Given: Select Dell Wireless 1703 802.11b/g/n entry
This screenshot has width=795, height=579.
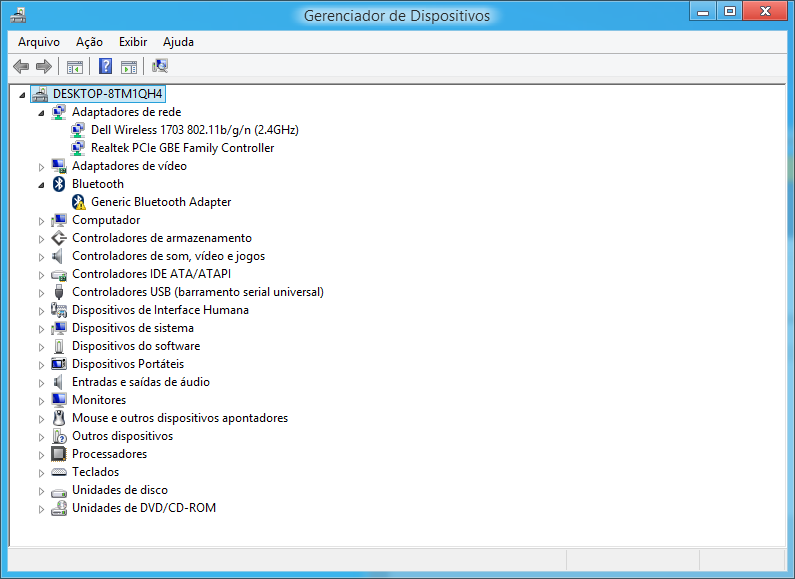Looking at the screenshot, I should (195, 130).
